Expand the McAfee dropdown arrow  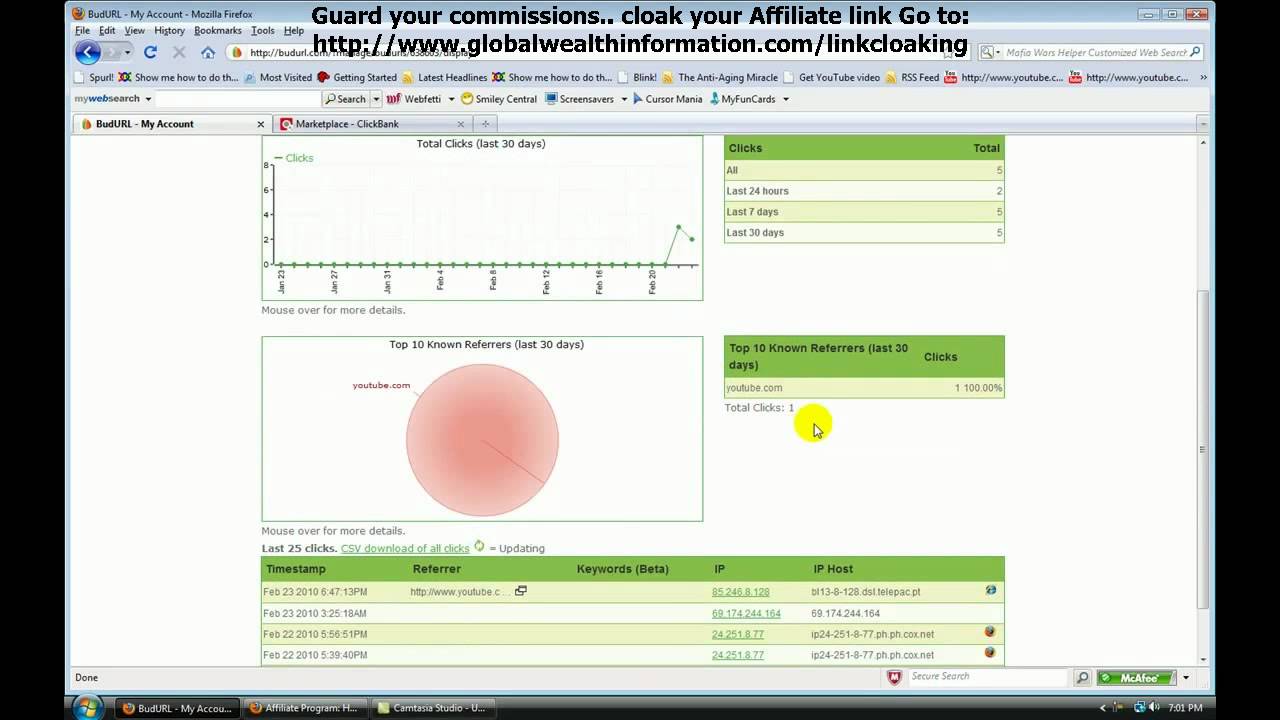pos(1186,677)
